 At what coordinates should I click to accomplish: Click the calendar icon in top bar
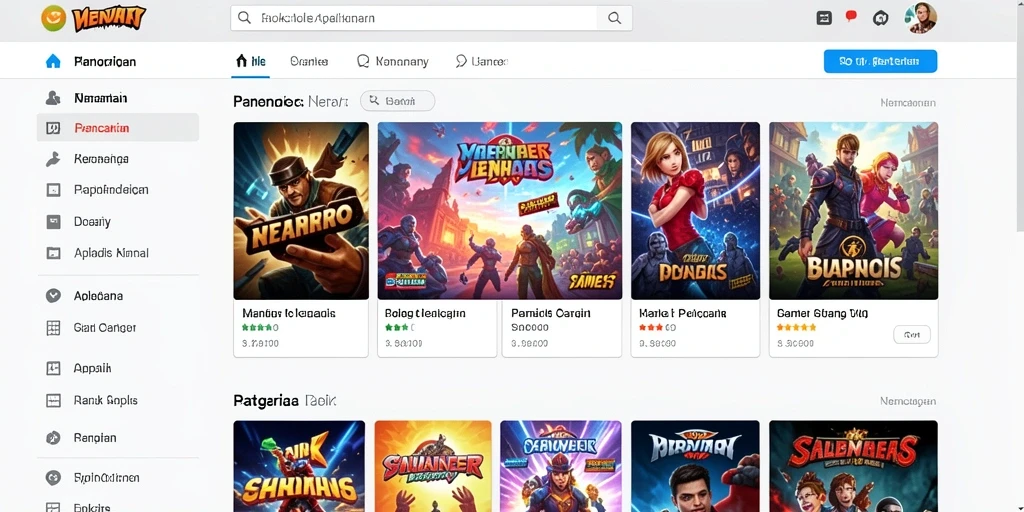point(824,18)
